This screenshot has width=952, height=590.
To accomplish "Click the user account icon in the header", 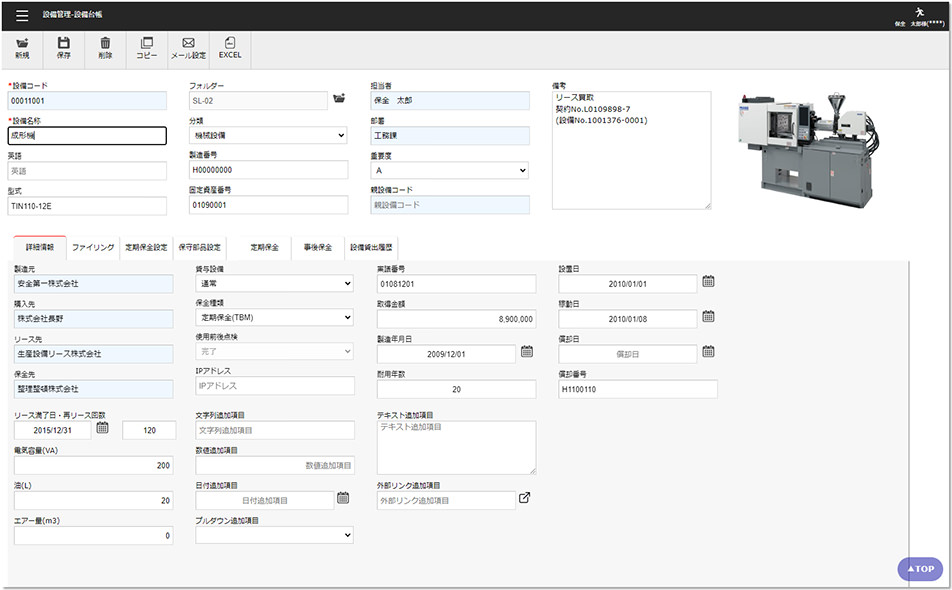I will tap(919, 13).
